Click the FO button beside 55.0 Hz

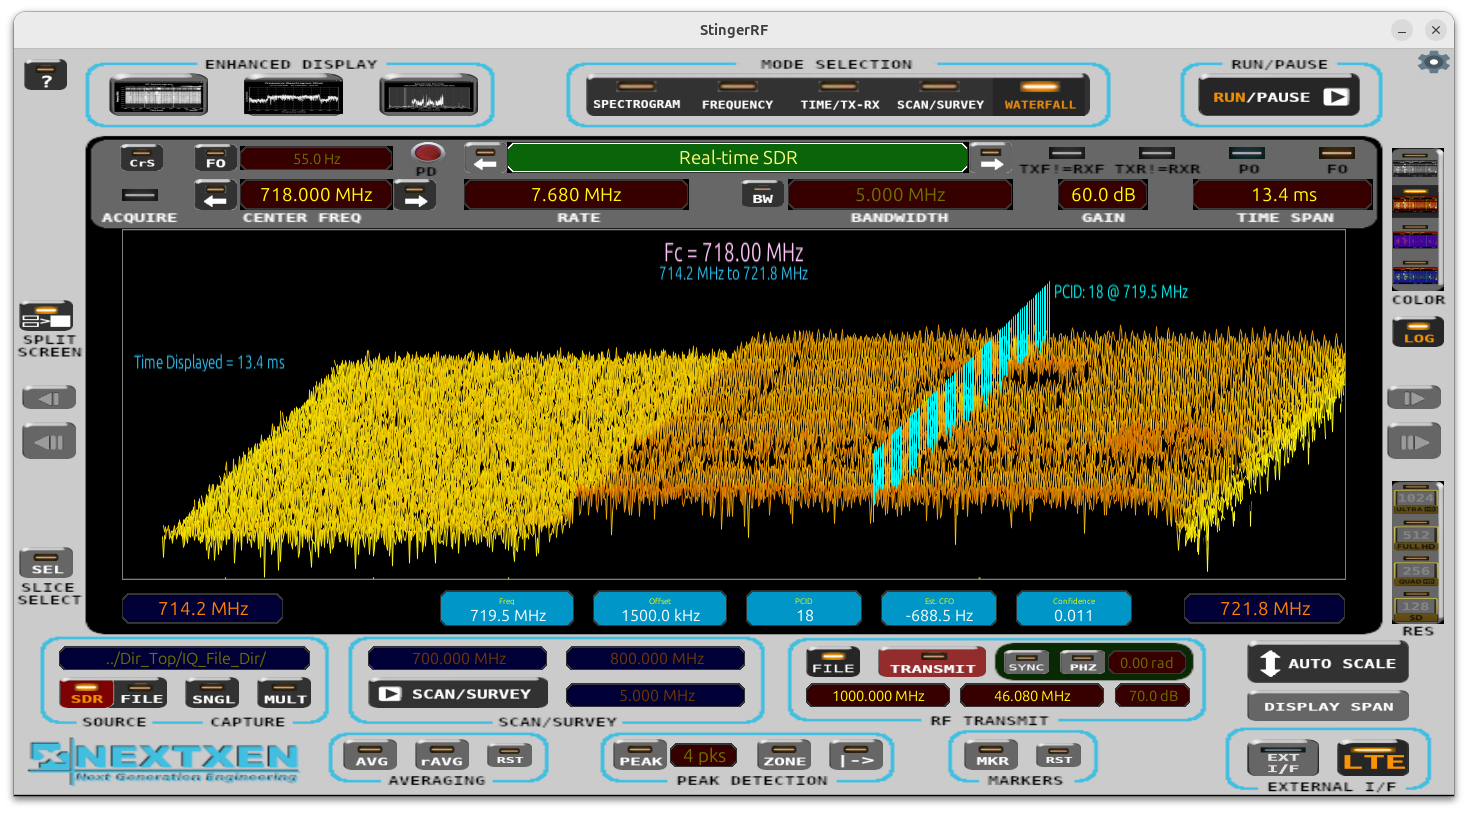[x=215, y=158]
